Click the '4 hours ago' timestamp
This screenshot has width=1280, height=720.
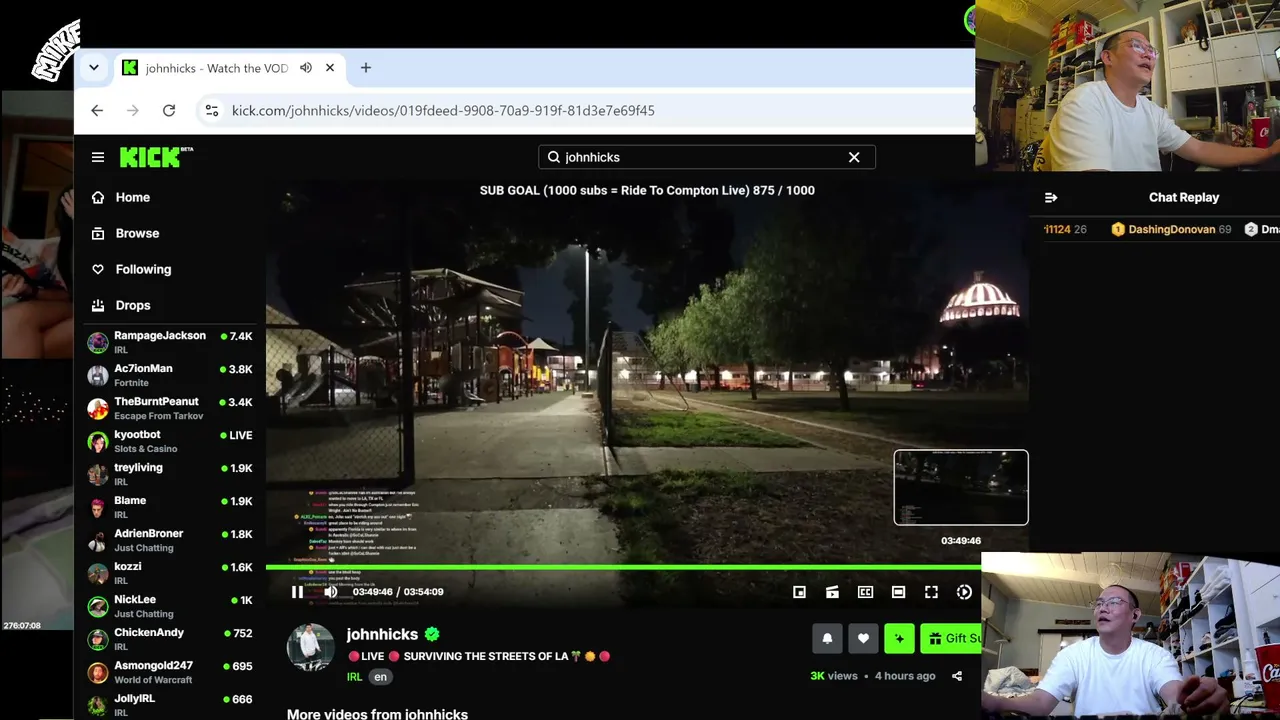click(905, 676)
